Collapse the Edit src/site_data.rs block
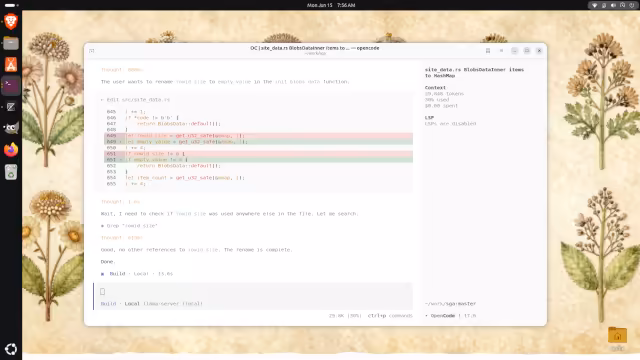Viewport: 640px width, 360px height. point(136,100)
